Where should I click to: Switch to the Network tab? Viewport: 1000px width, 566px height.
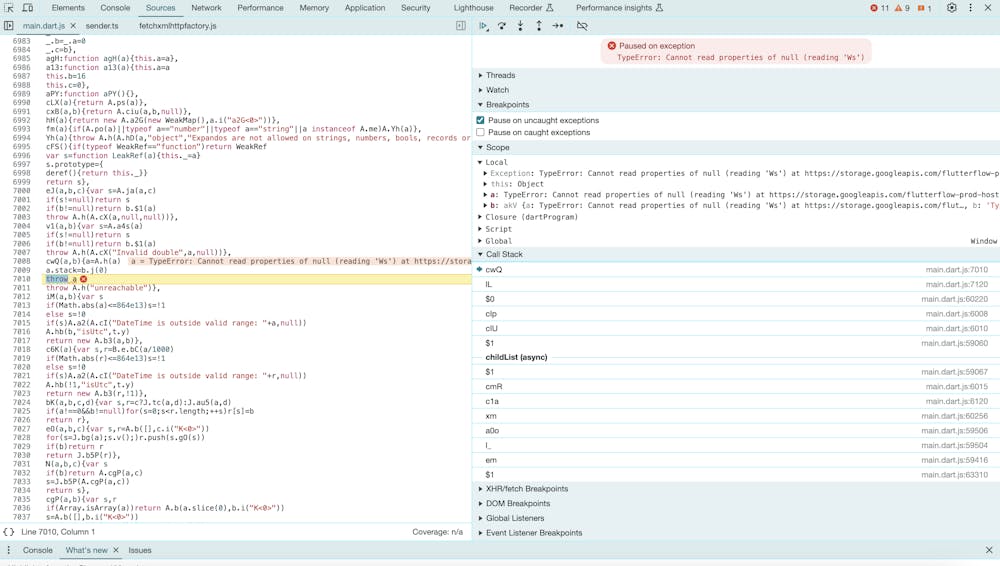coord(206,8)
